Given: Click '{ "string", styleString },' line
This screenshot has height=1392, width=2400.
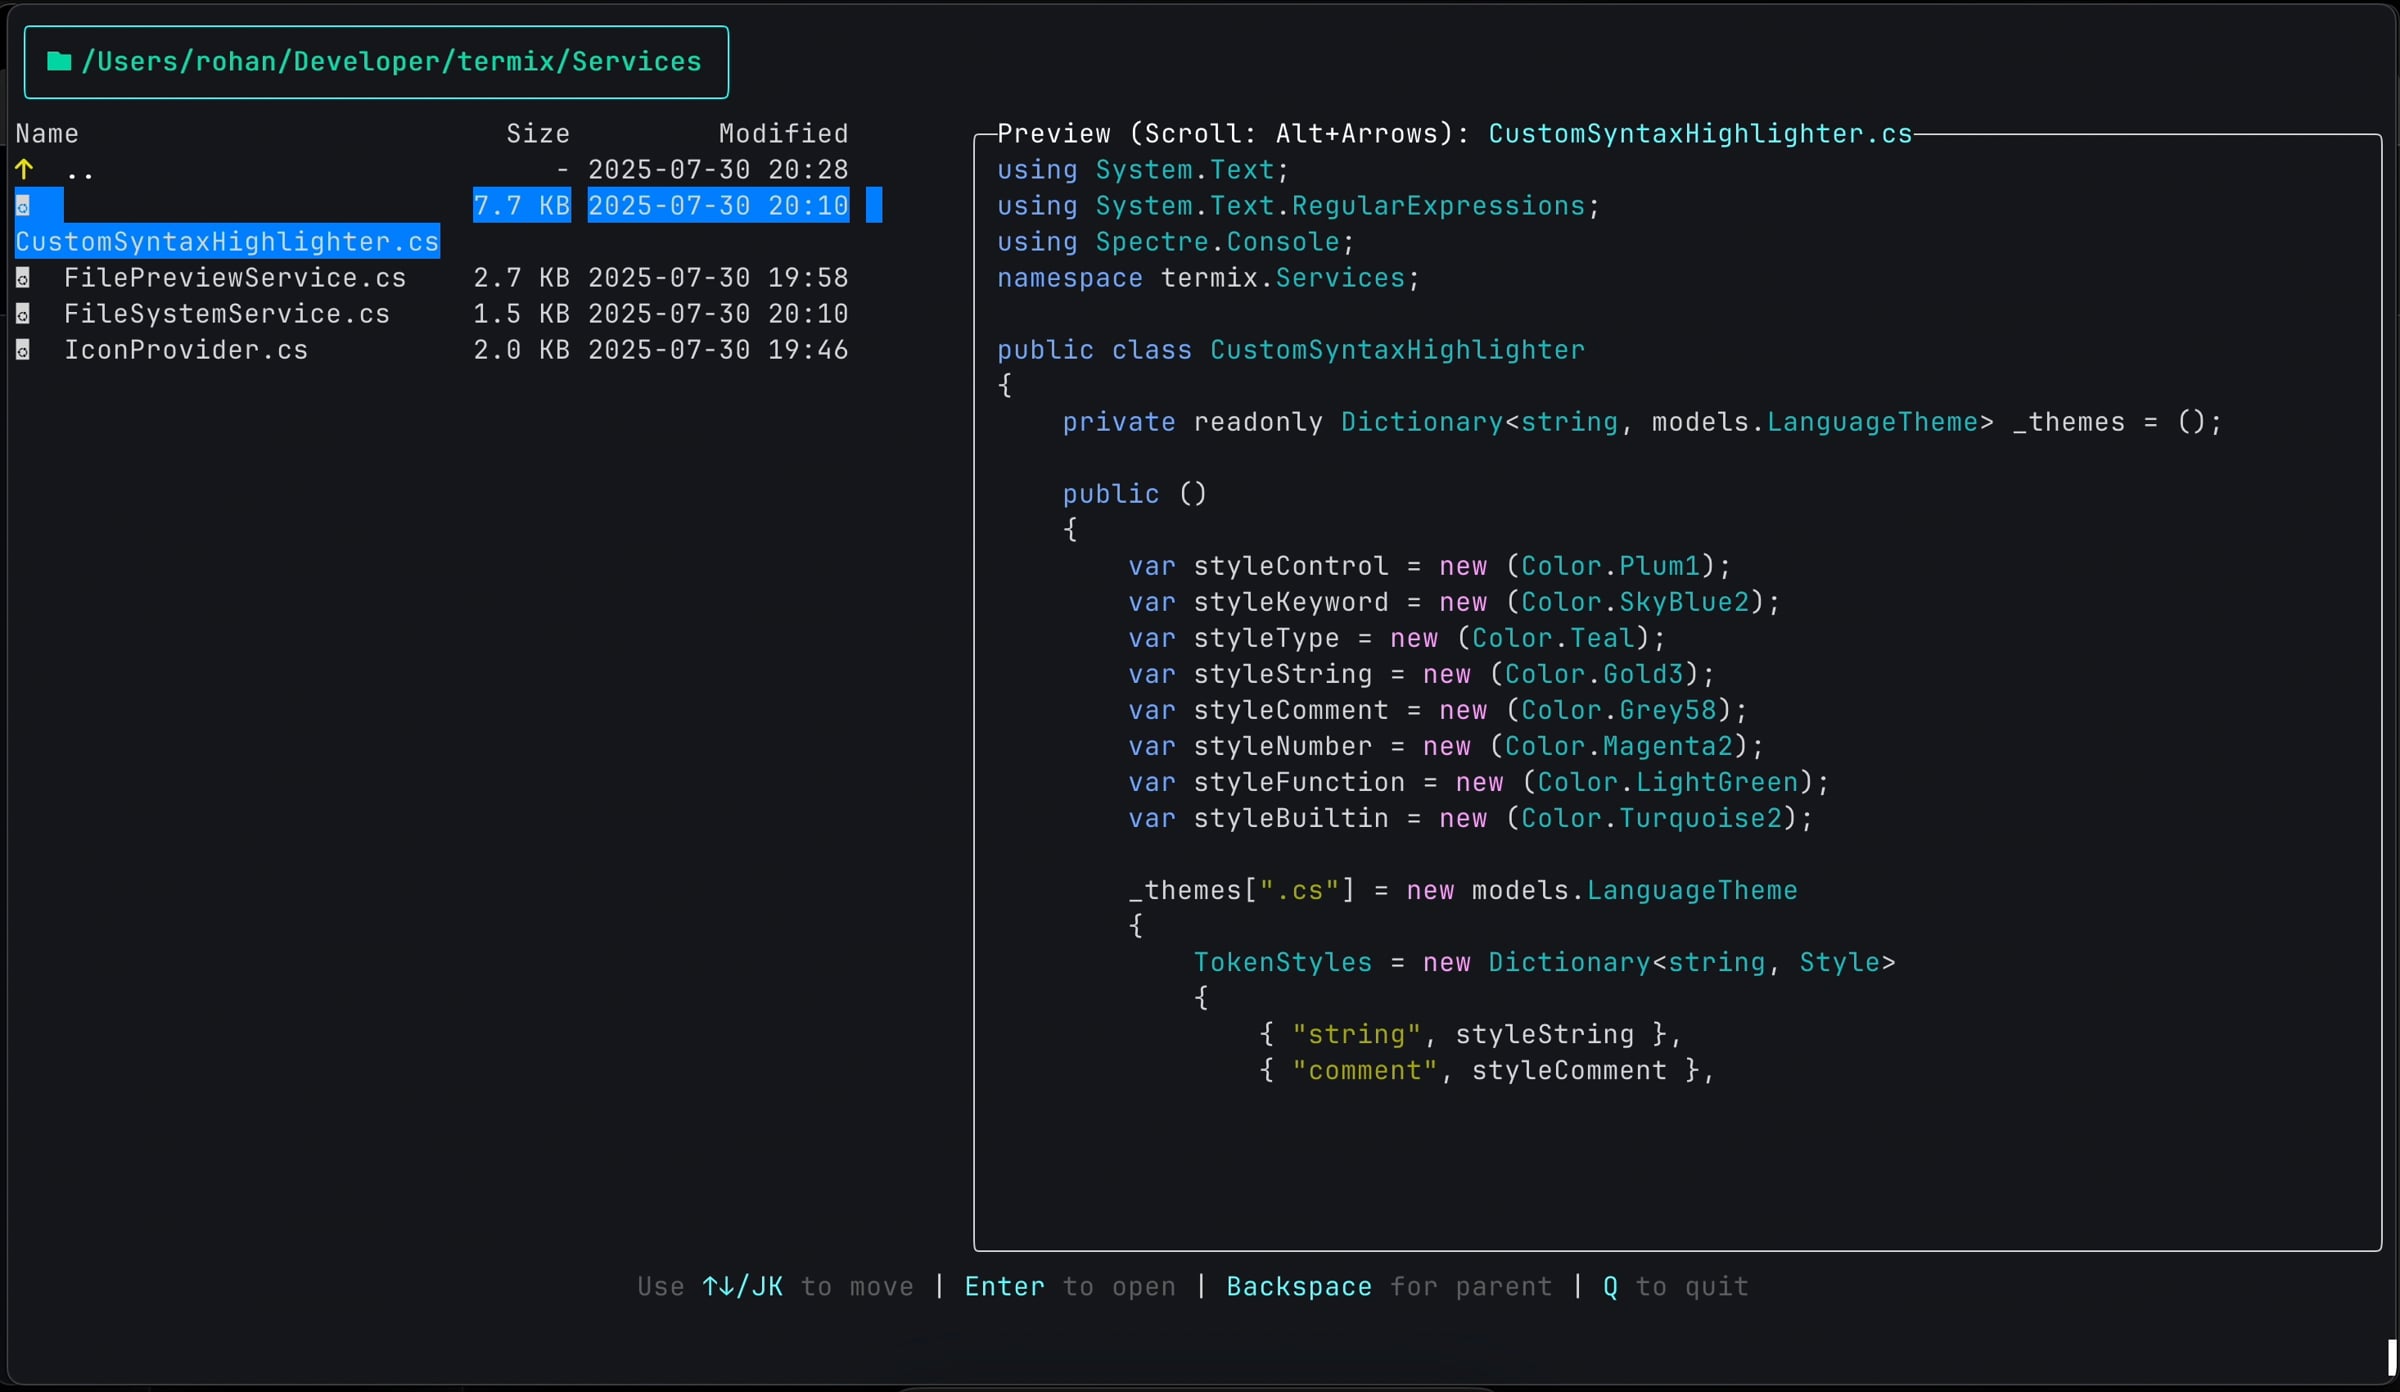Looking at the screenshot, I should pyautogui.click(x=1471, y=1034).
